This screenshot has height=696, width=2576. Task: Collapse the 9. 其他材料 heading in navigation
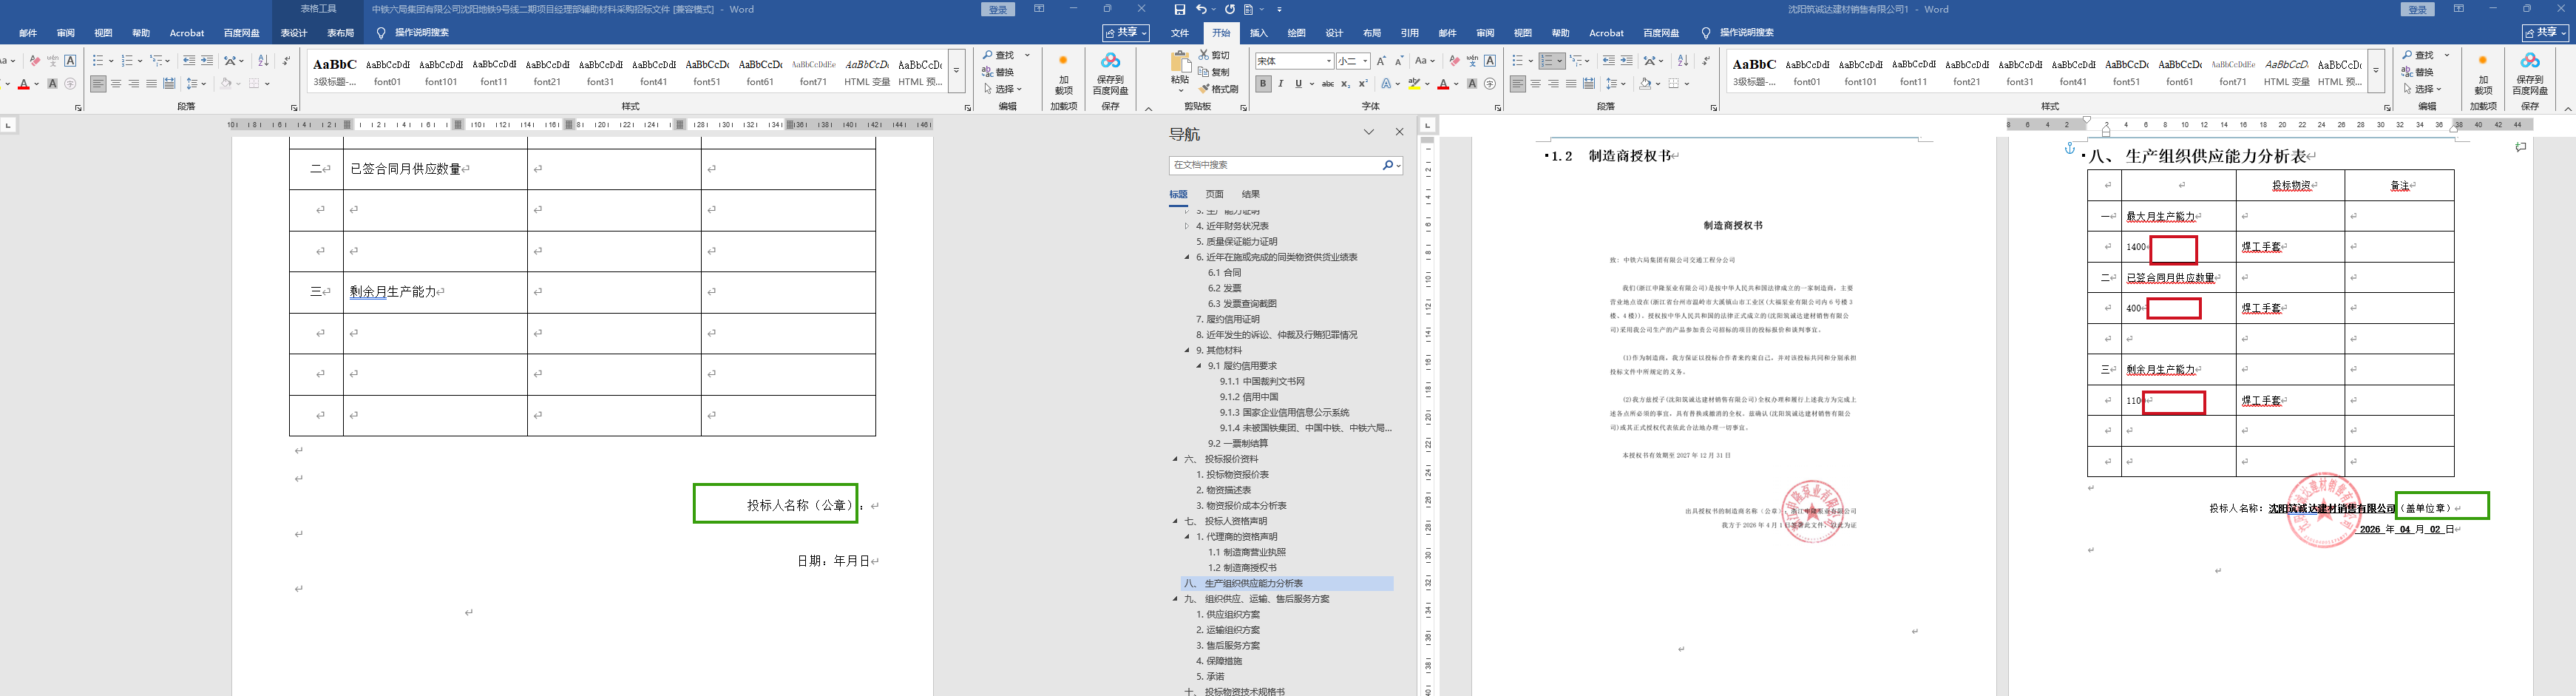pos(1187,351)
